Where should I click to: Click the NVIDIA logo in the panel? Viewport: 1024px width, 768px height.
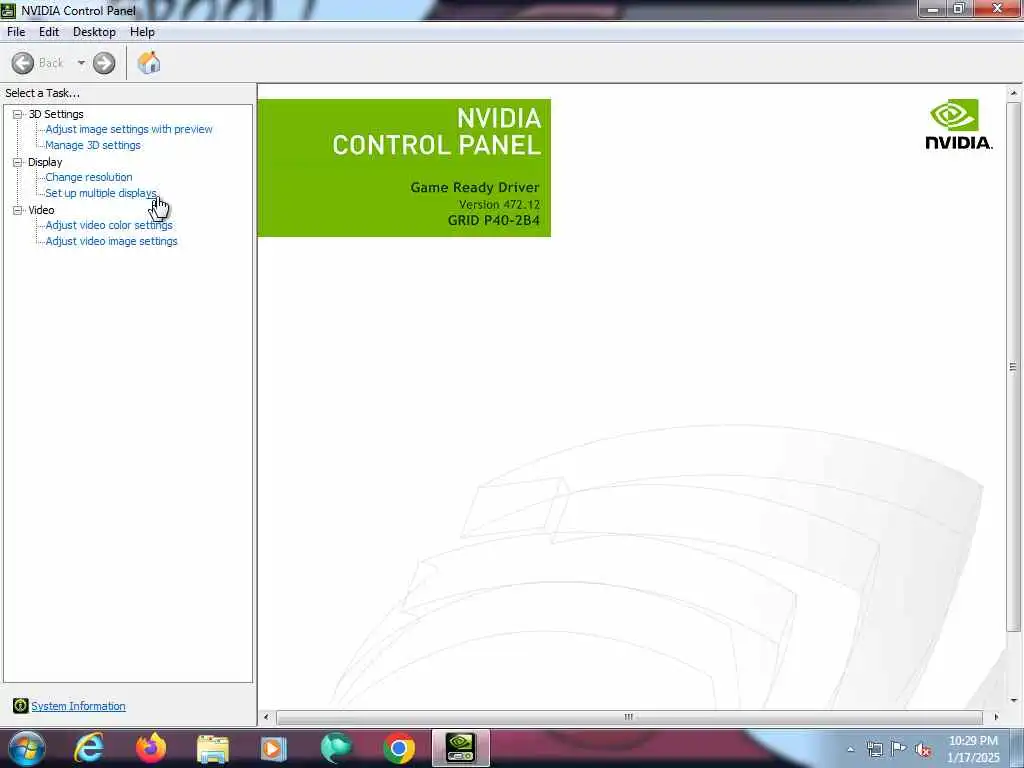[959, 124]
